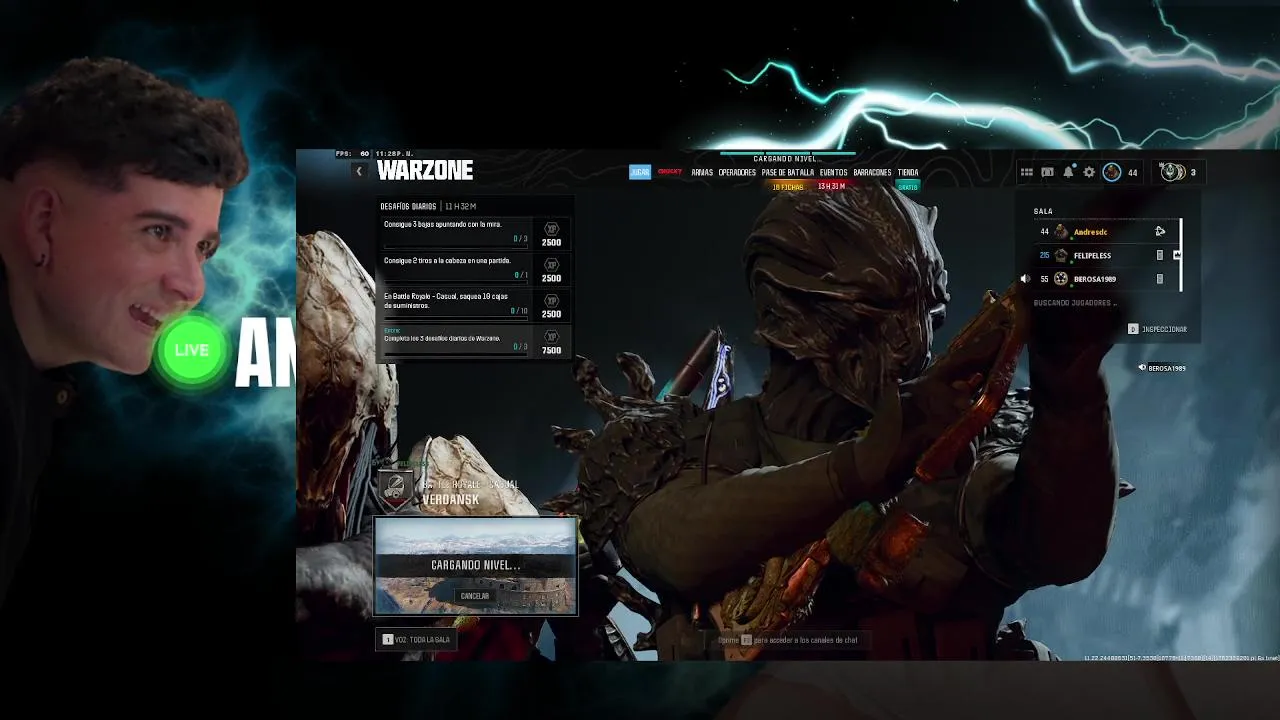Image resolution: width=1280 pixels, height=720 pixels.
Task: Click the speaker icon beside the floating BEROSA1989 tag
Action: click(x=1142, y=368)
